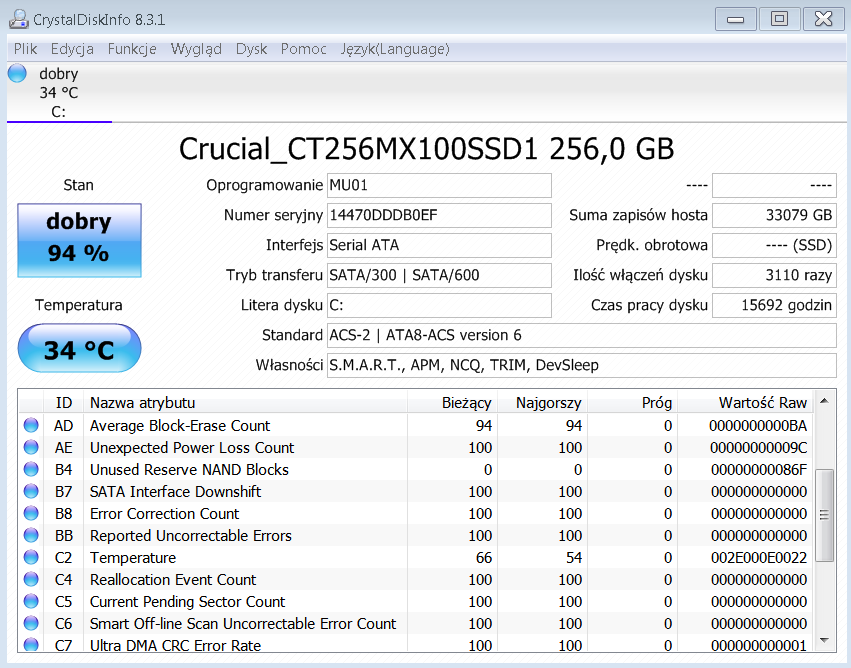The width and height of the screenshot is (851, 668).
Task: Select the Current Pending Sector Count row
Action: pos(417,602)
